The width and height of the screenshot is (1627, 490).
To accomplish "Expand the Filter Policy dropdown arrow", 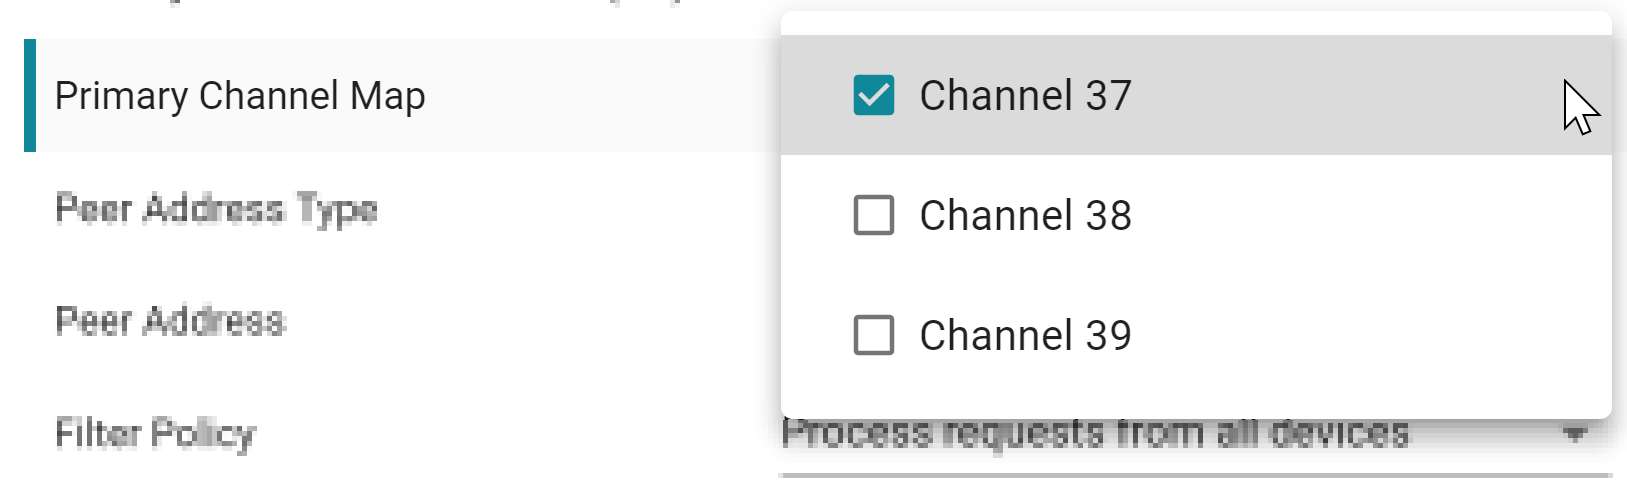I will tap(1575, 435).
